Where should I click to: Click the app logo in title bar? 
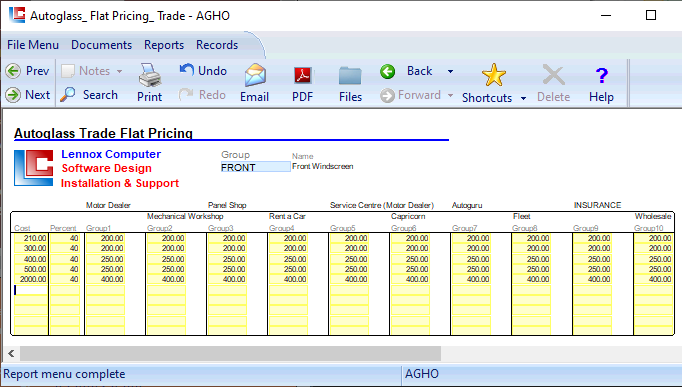[x=17, y=15]
